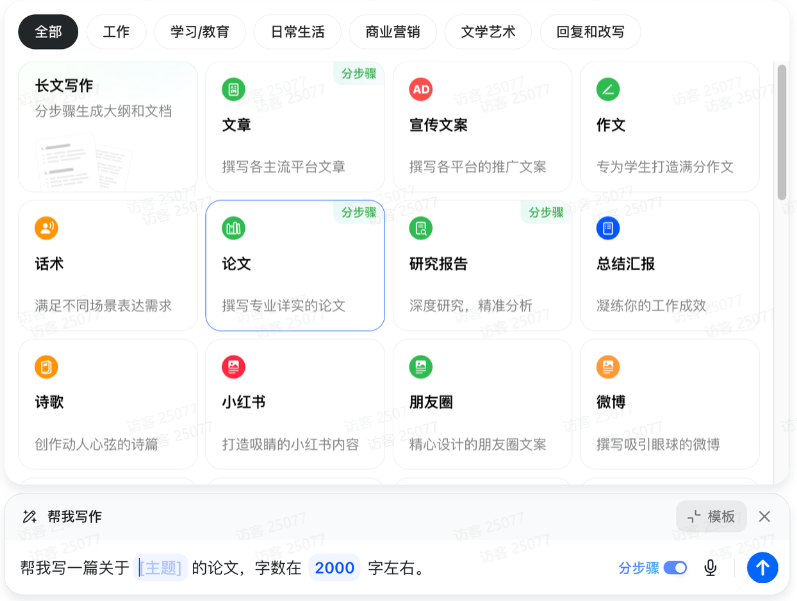The height and width of the screenshot is (601, 797).
Task: Click the red AD 宣传文案 icon
Action: [421, 89]
